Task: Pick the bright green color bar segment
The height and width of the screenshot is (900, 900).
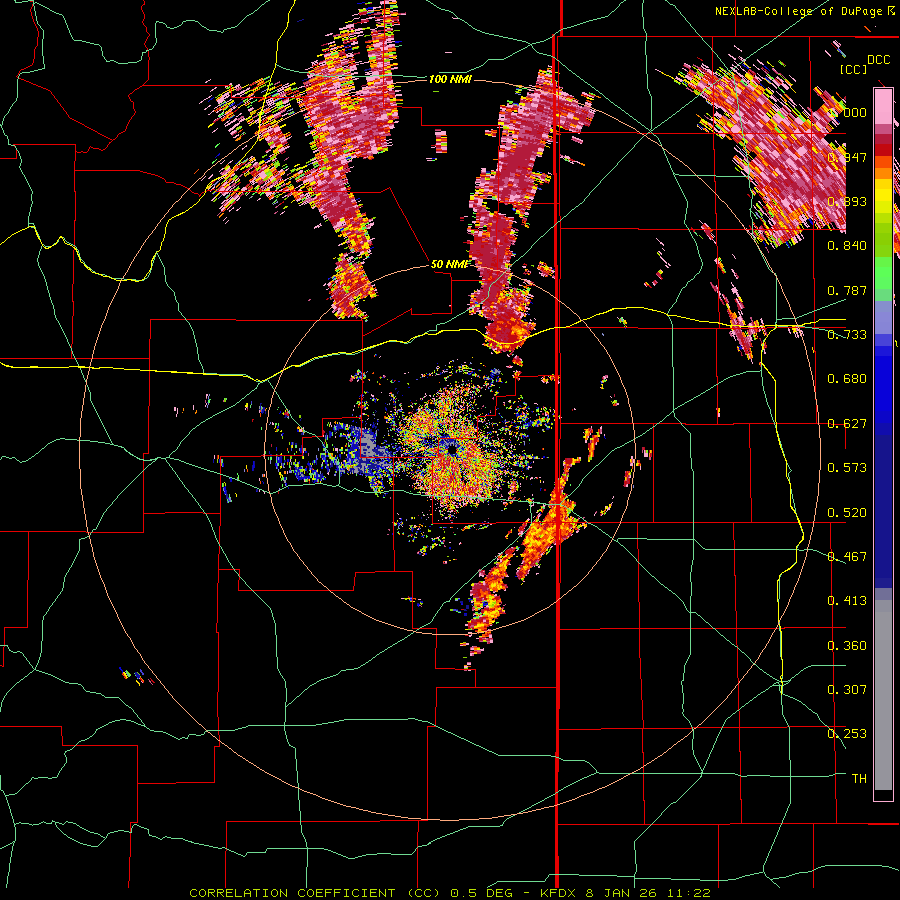Action: pos(883,273)
